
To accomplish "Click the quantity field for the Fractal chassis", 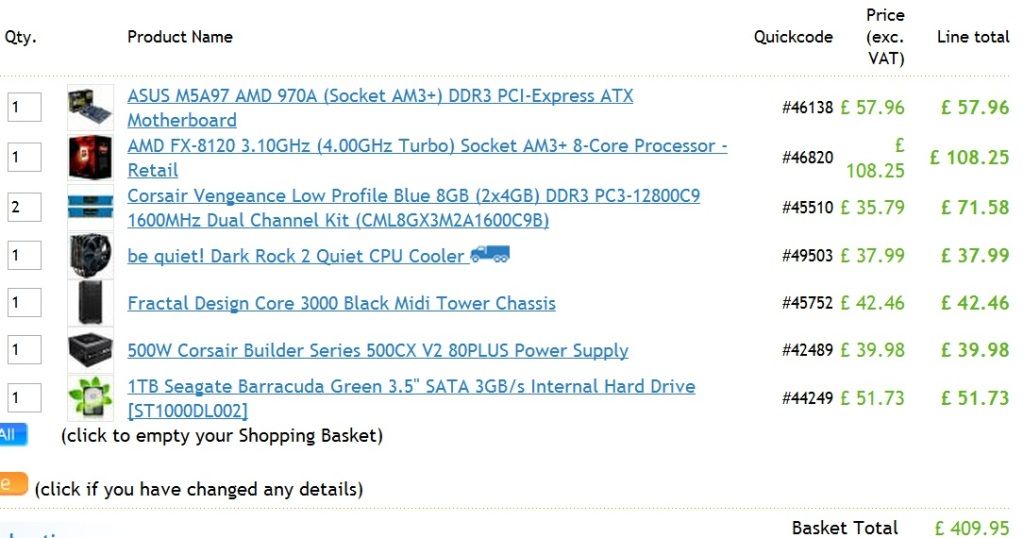I will pos(24,303).
